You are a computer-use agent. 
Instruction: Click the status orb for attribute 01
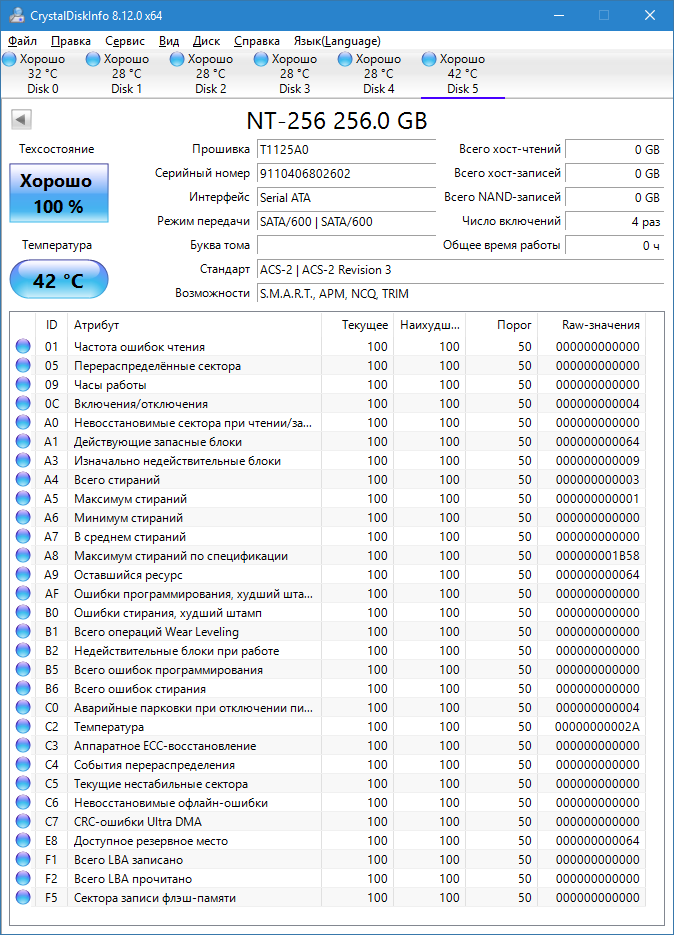pos(23,346)
